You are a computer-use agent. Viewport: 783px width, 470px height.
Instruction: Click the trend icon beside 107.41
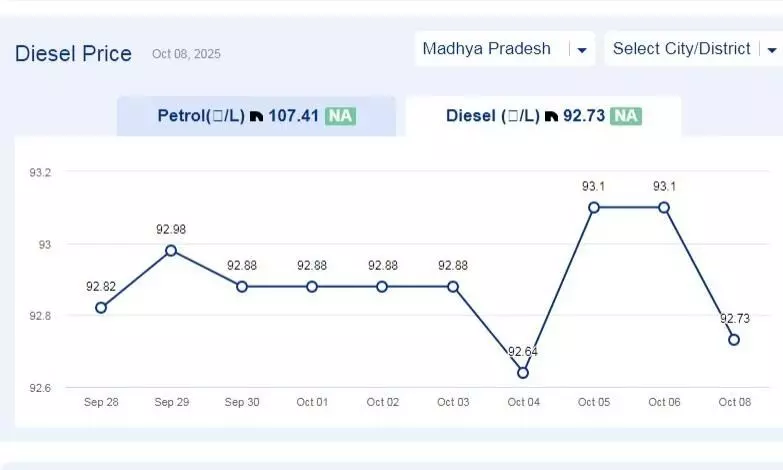tap(256, 116)
